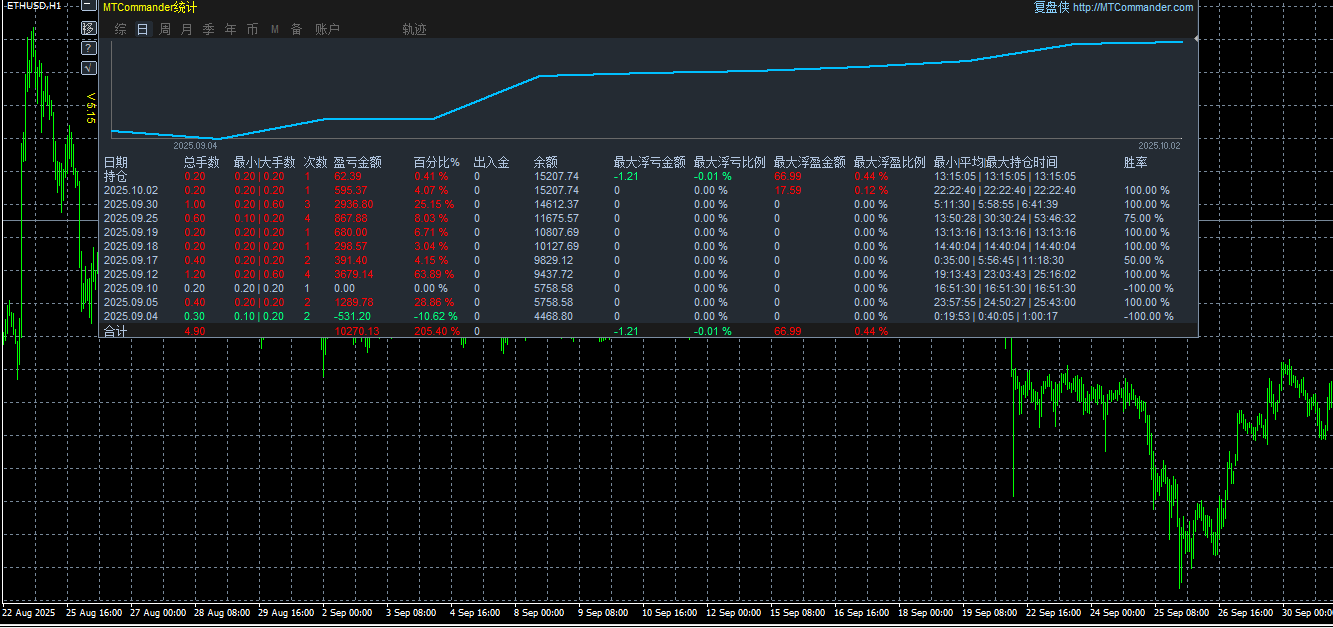Select the 2025.10.02 row date

pos(131,190)
